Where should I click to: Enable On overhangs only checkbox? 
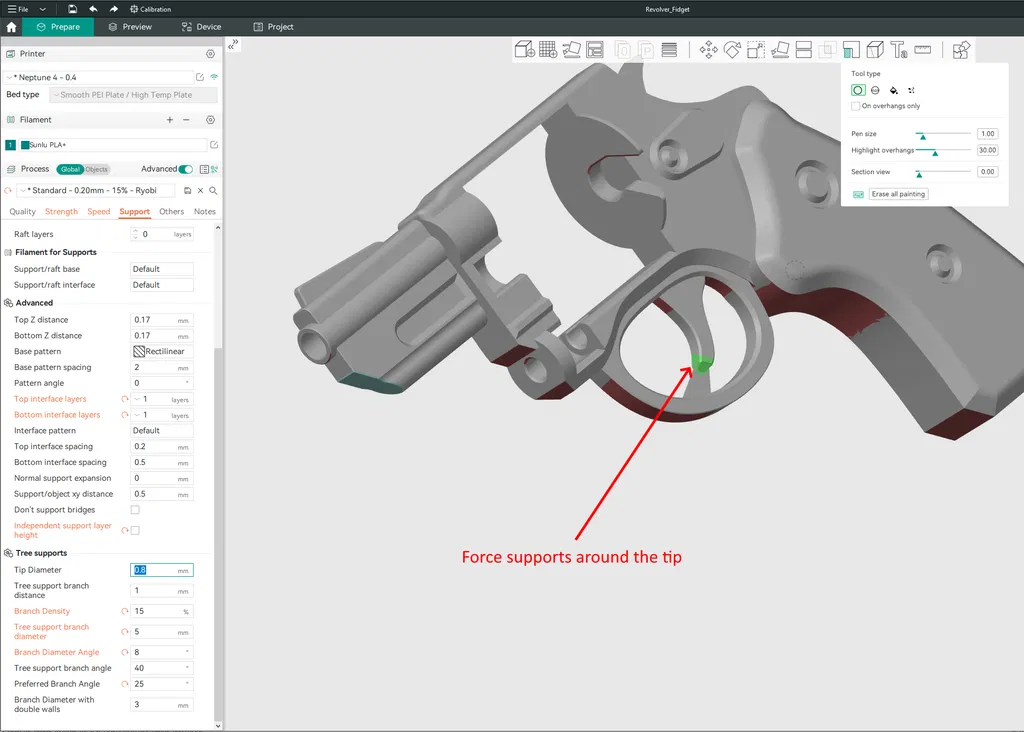click(x=856, y=106)
